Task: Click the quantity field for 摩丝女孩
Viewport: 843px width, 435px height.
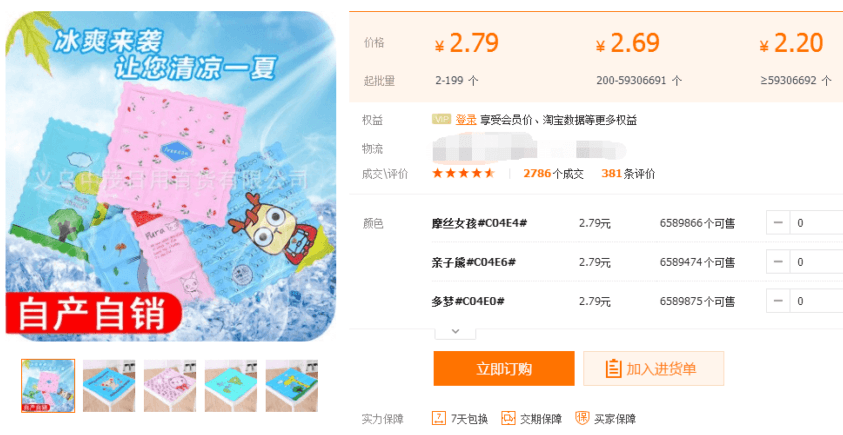Action: pyautogui.click(x=816, y=223)
